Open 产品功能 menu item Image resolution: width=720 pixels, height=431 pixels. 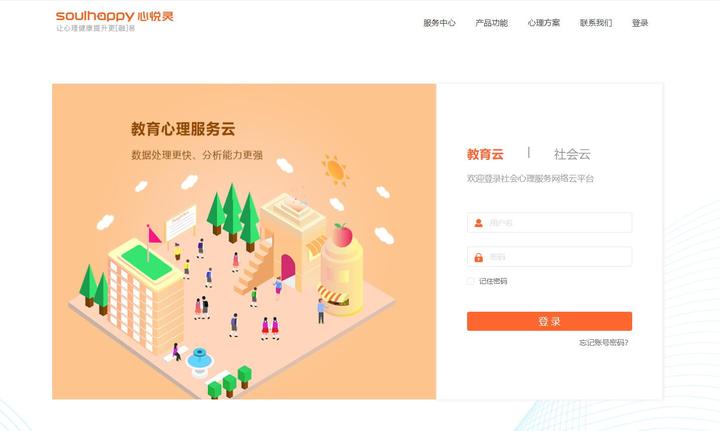point(491,23)
